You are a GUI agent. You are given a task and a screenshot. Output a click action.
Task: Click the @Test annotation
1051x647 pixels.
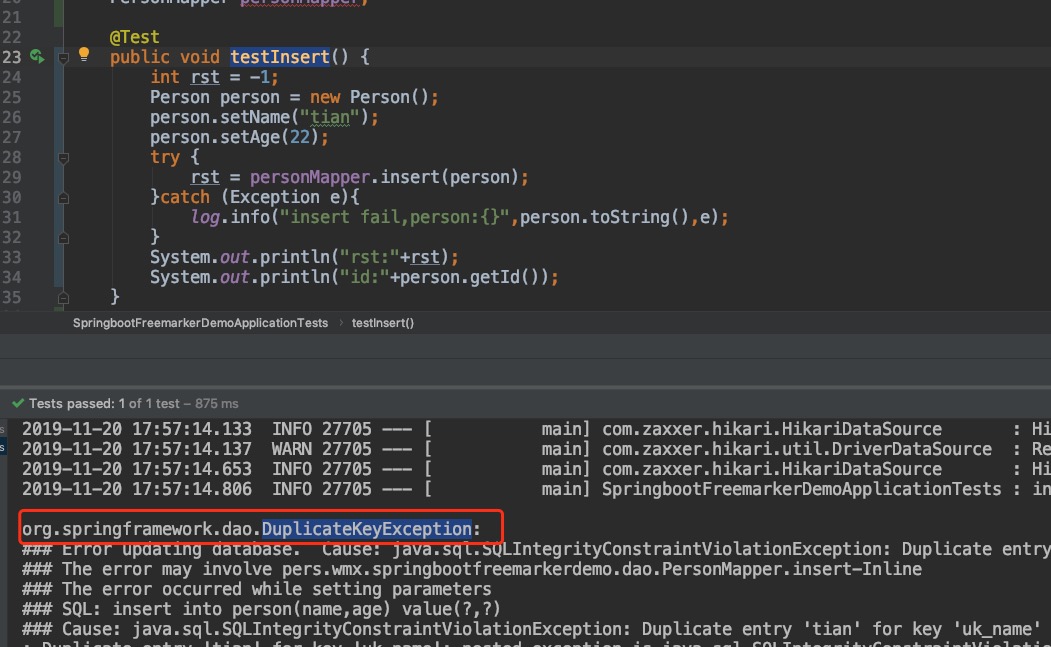134,37
